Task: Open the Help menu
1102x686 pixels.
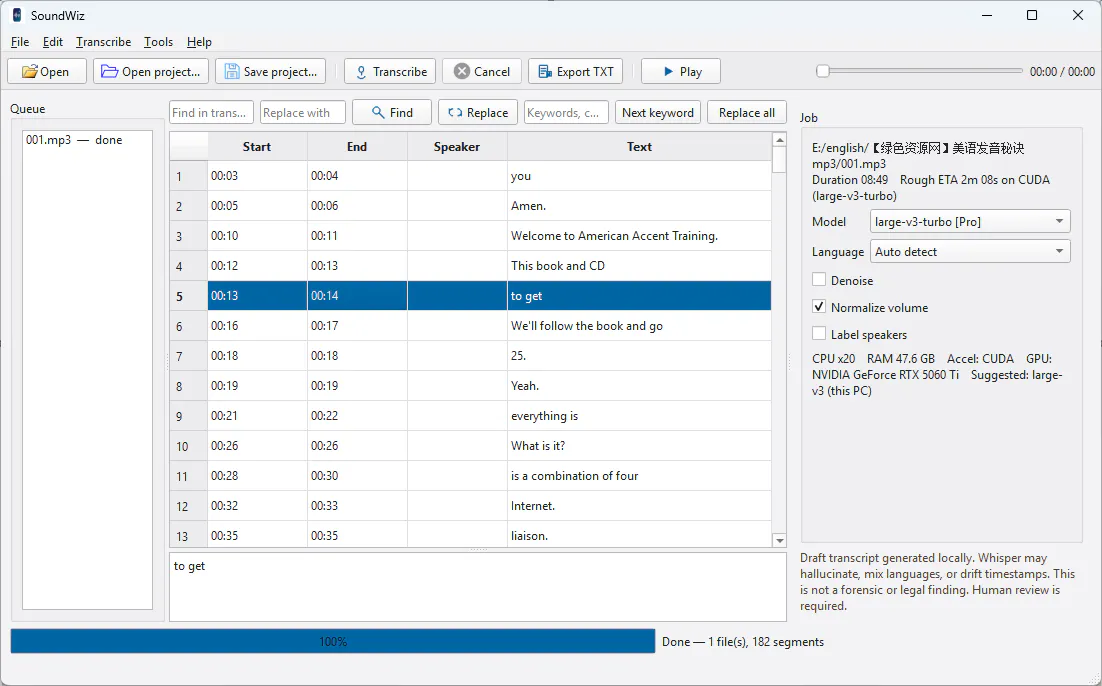Action: click(x=199, y=42)
